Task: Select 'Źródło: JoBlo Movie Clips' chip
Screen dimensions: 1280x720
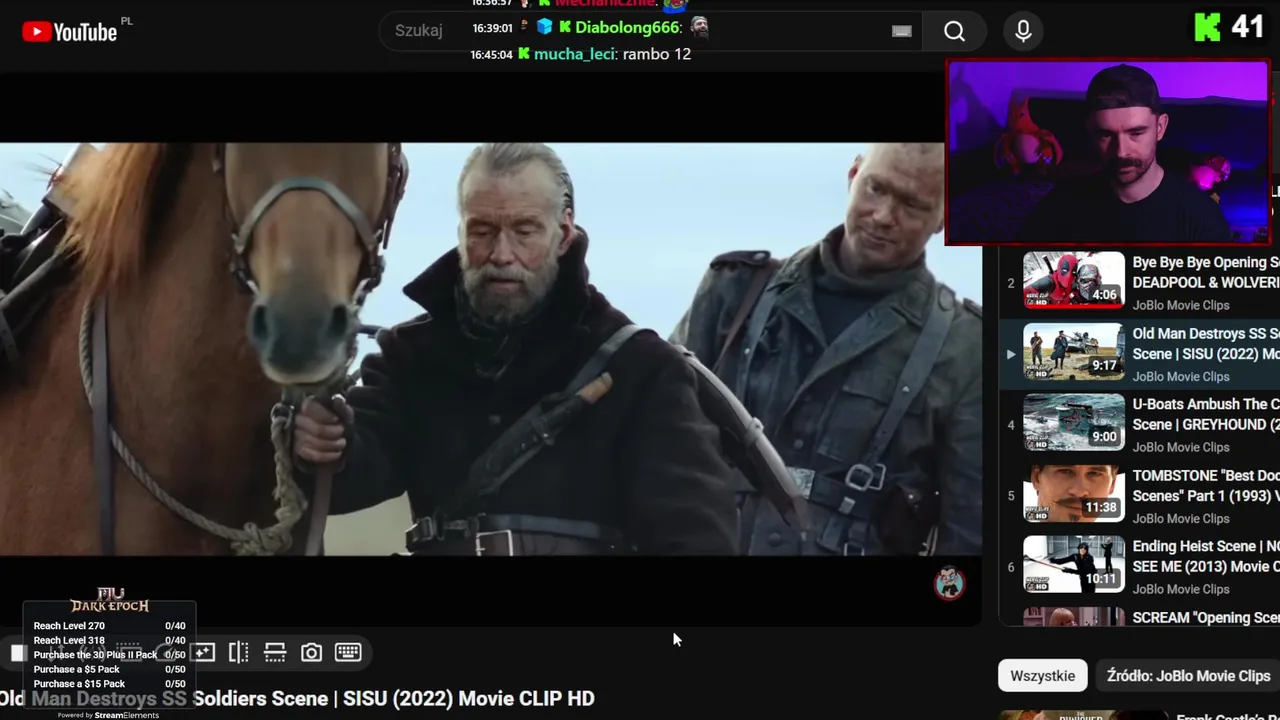Action: click(x=1188, y=676)
